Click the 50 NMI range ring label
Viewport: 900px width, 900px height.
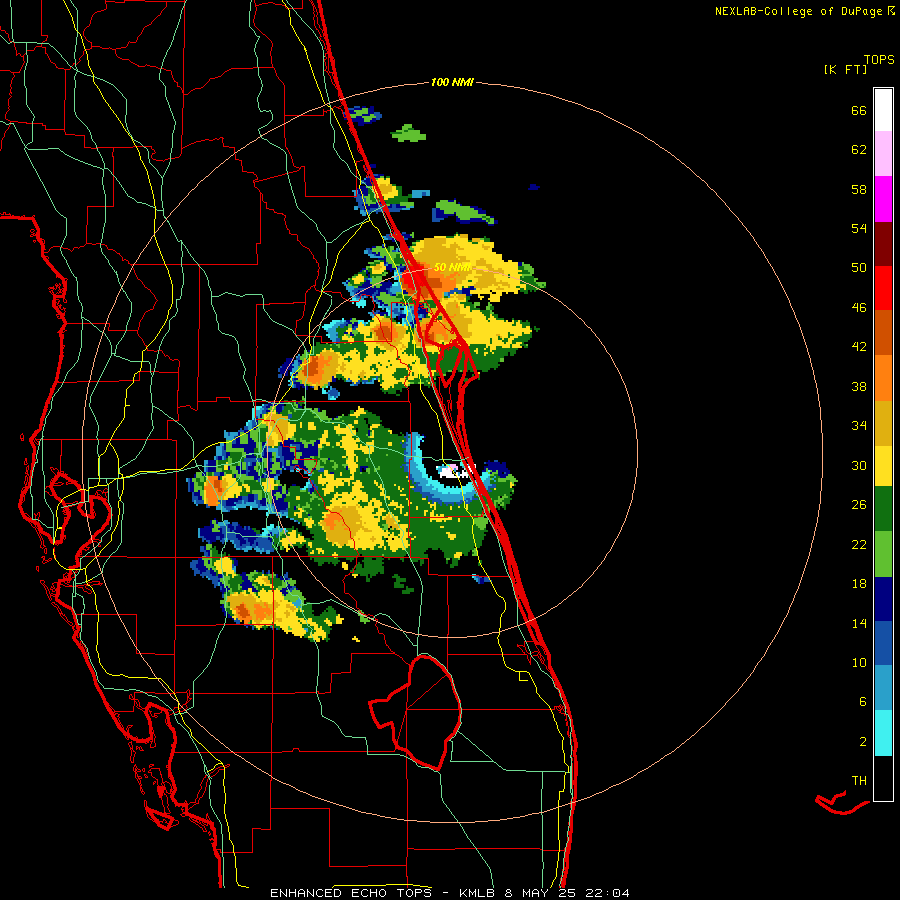[x=451, y=267]
